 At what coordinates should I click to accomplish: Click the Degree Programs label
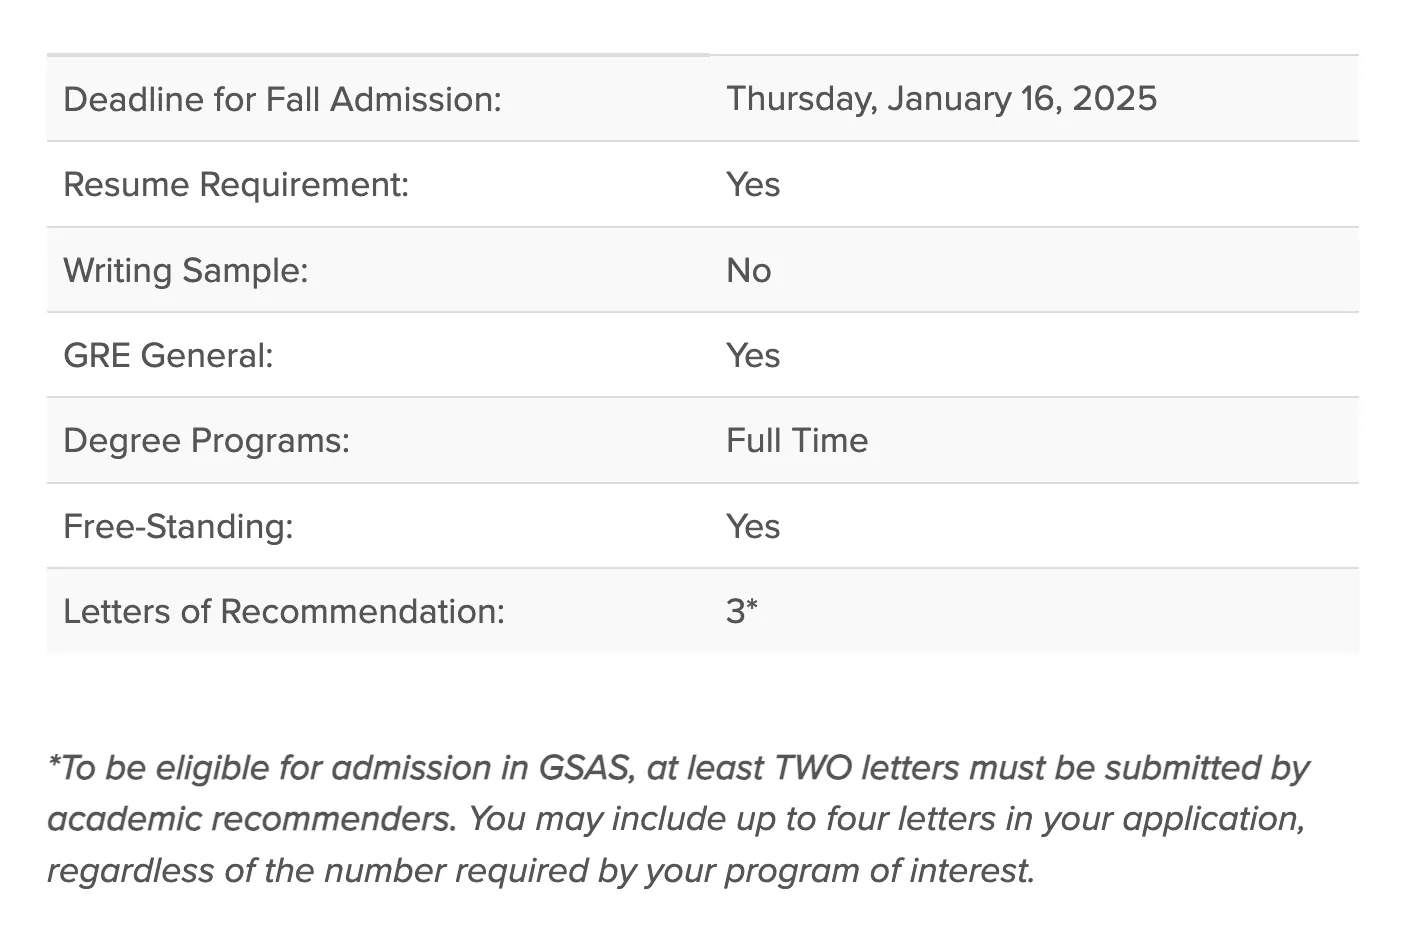[x=207, y=440]
